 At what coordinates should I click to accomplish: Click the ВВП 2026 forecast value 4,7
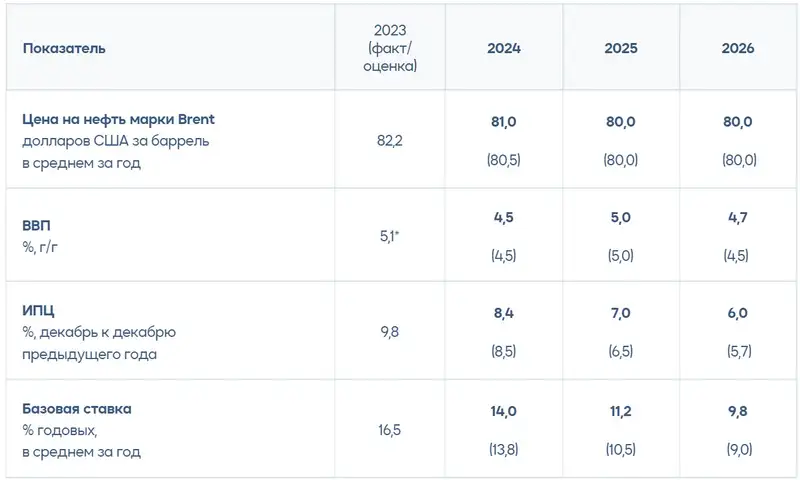[738, 217]
